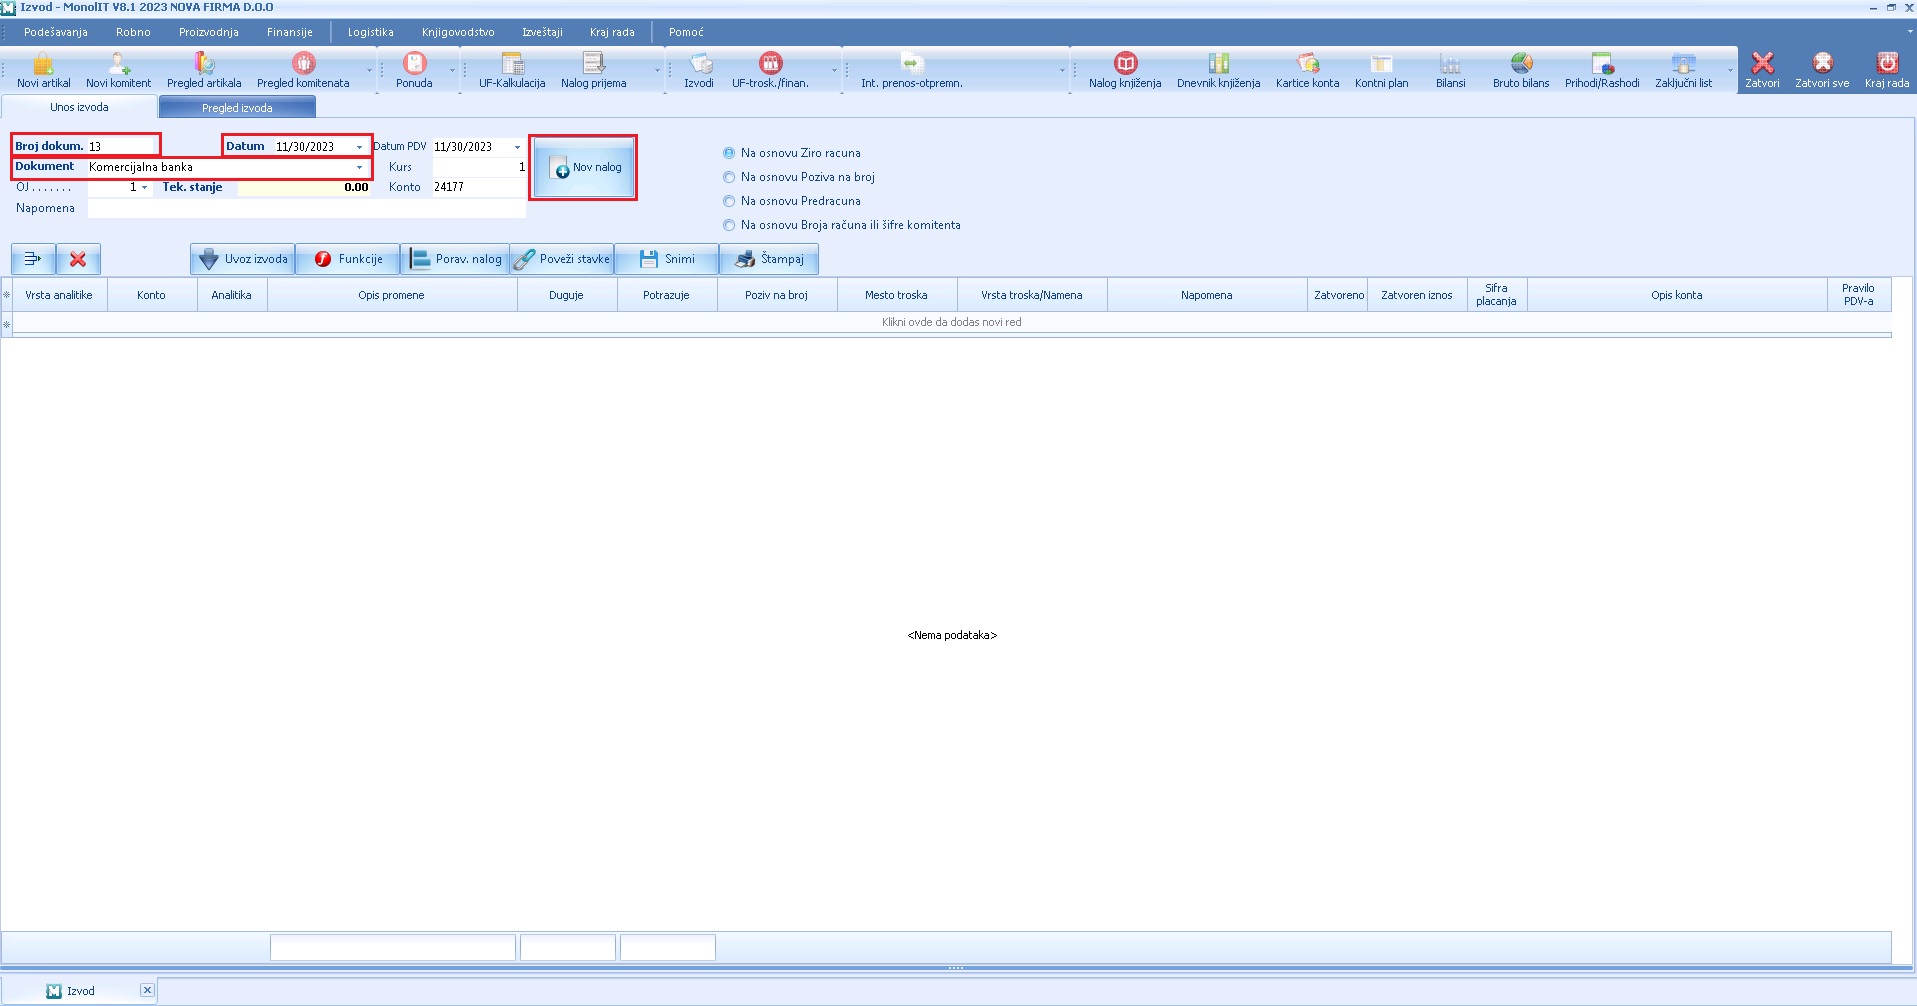The height and width of the screenshot is (1006, 1917).
Task: Click the Poveži stavke button
Action: point(562,259)
